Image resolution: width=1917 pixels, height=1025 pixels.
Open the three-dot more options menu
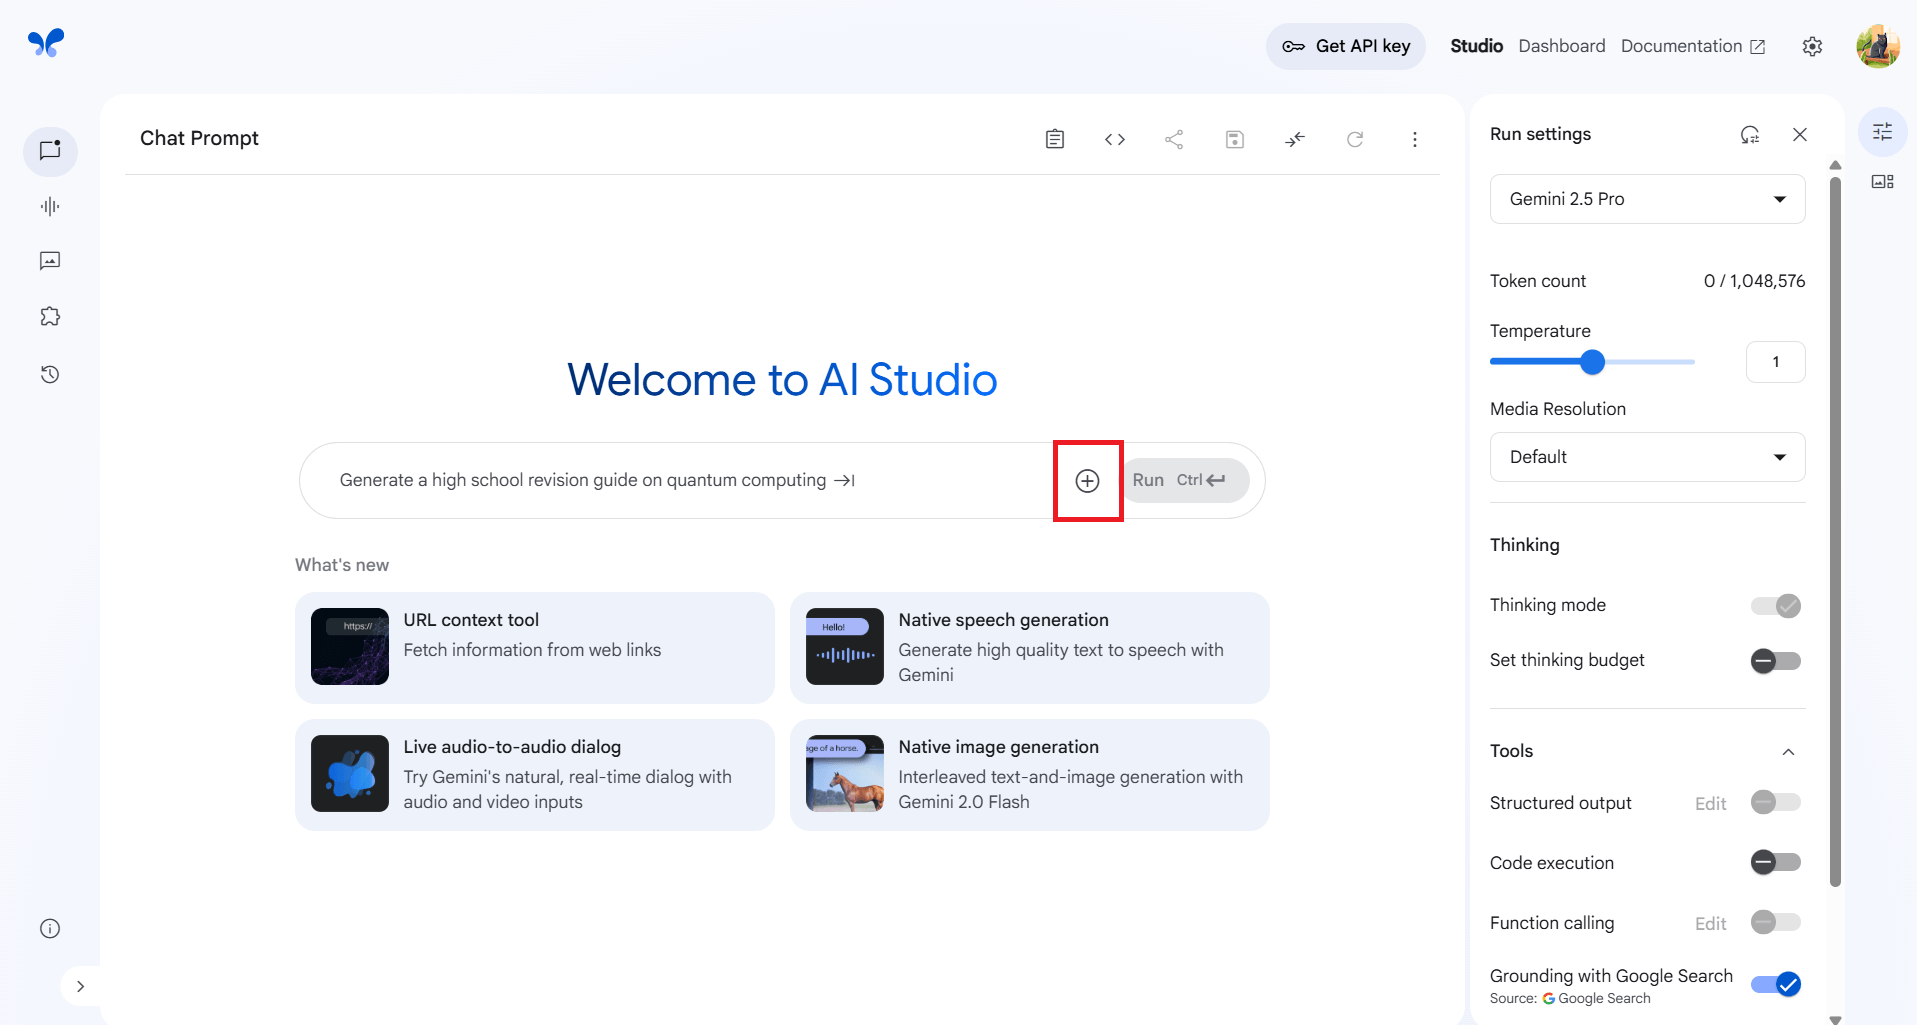pos(1415,139)
